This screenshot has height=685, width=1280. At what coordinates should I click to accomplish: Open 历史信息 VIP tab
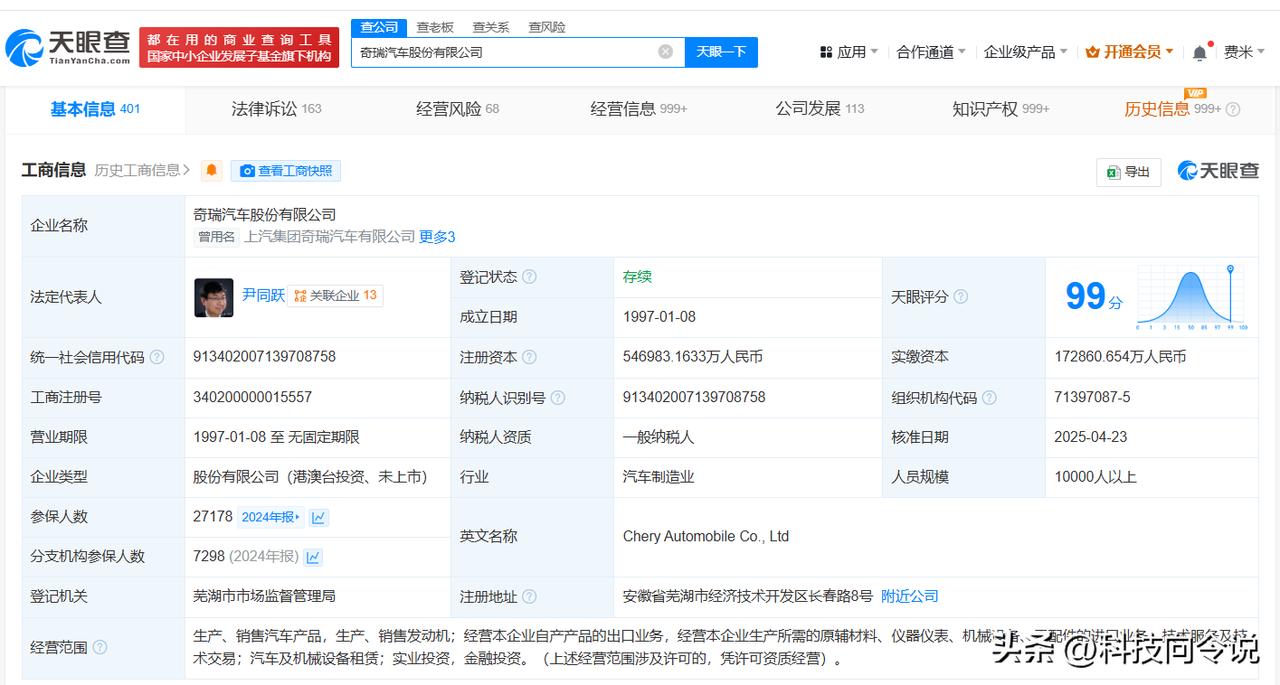coord(1172,109)
